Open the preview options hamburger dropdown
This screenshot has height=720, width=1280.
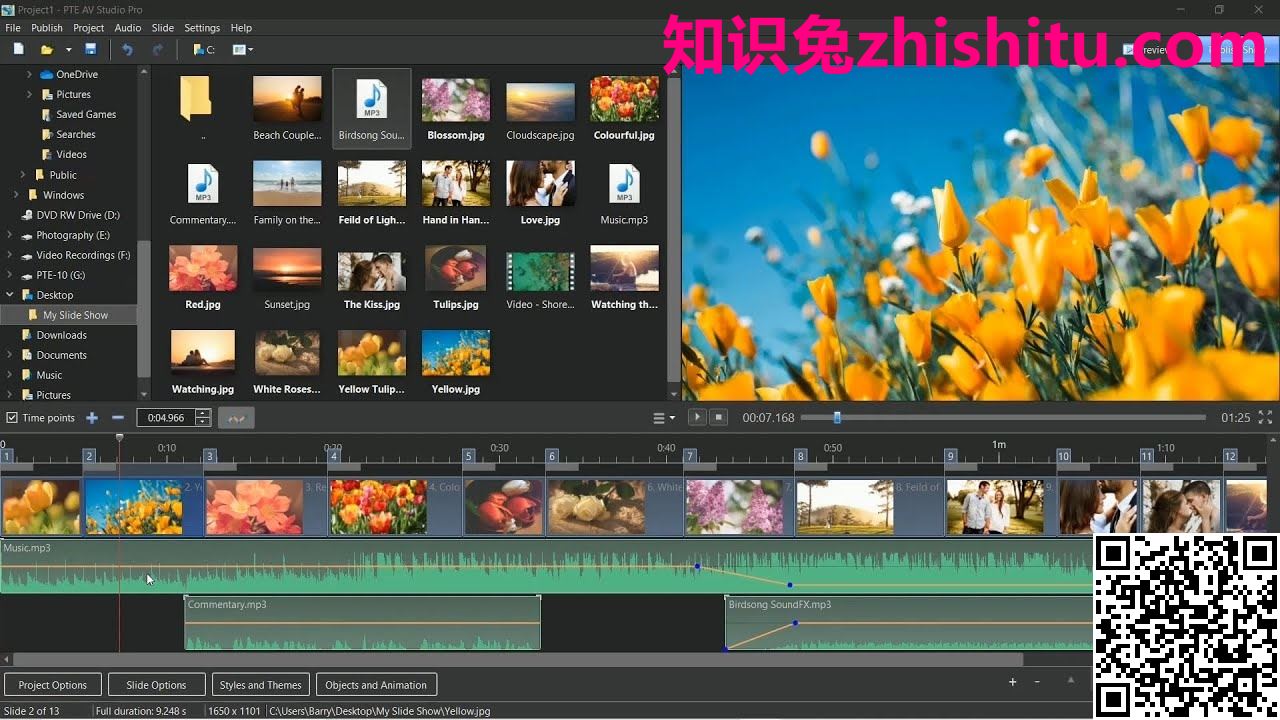point(664,418)
